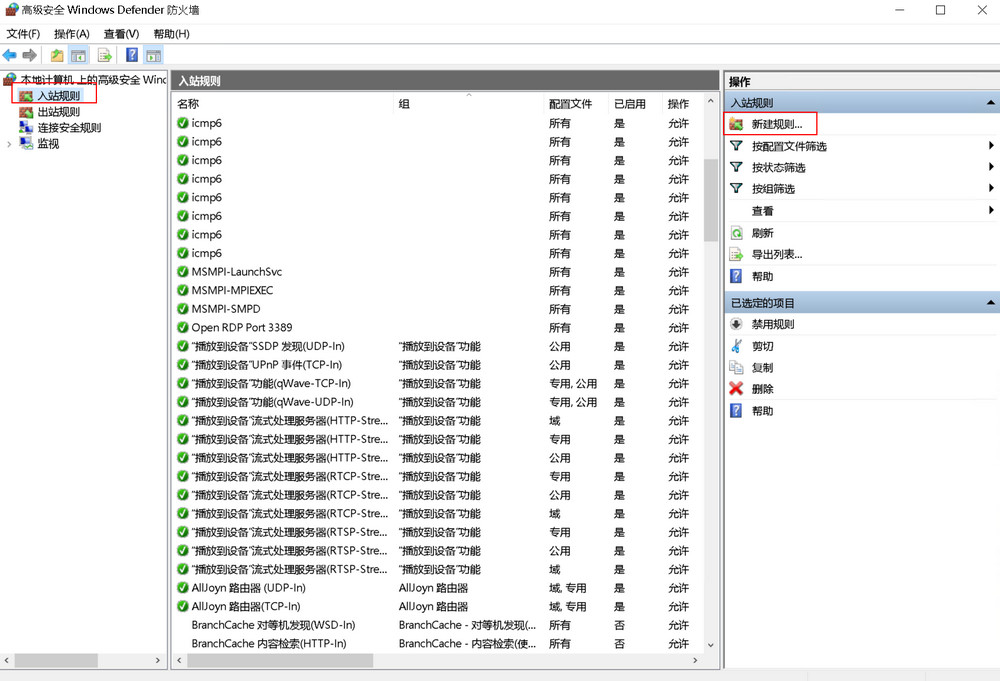1000x681 pixels.
Task: Open the 文件(F) menu
Action: click(x=23, y=34)
